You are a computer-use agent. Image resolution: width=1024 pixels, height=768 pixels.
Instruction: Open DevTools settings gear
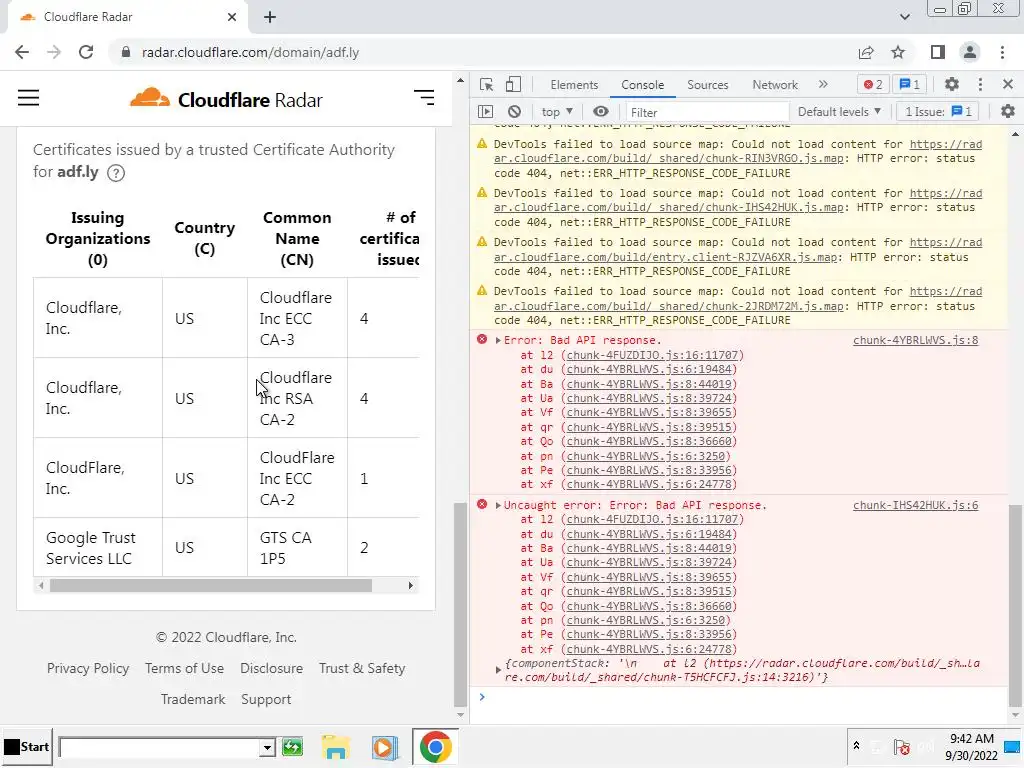[x=952, y=84]
